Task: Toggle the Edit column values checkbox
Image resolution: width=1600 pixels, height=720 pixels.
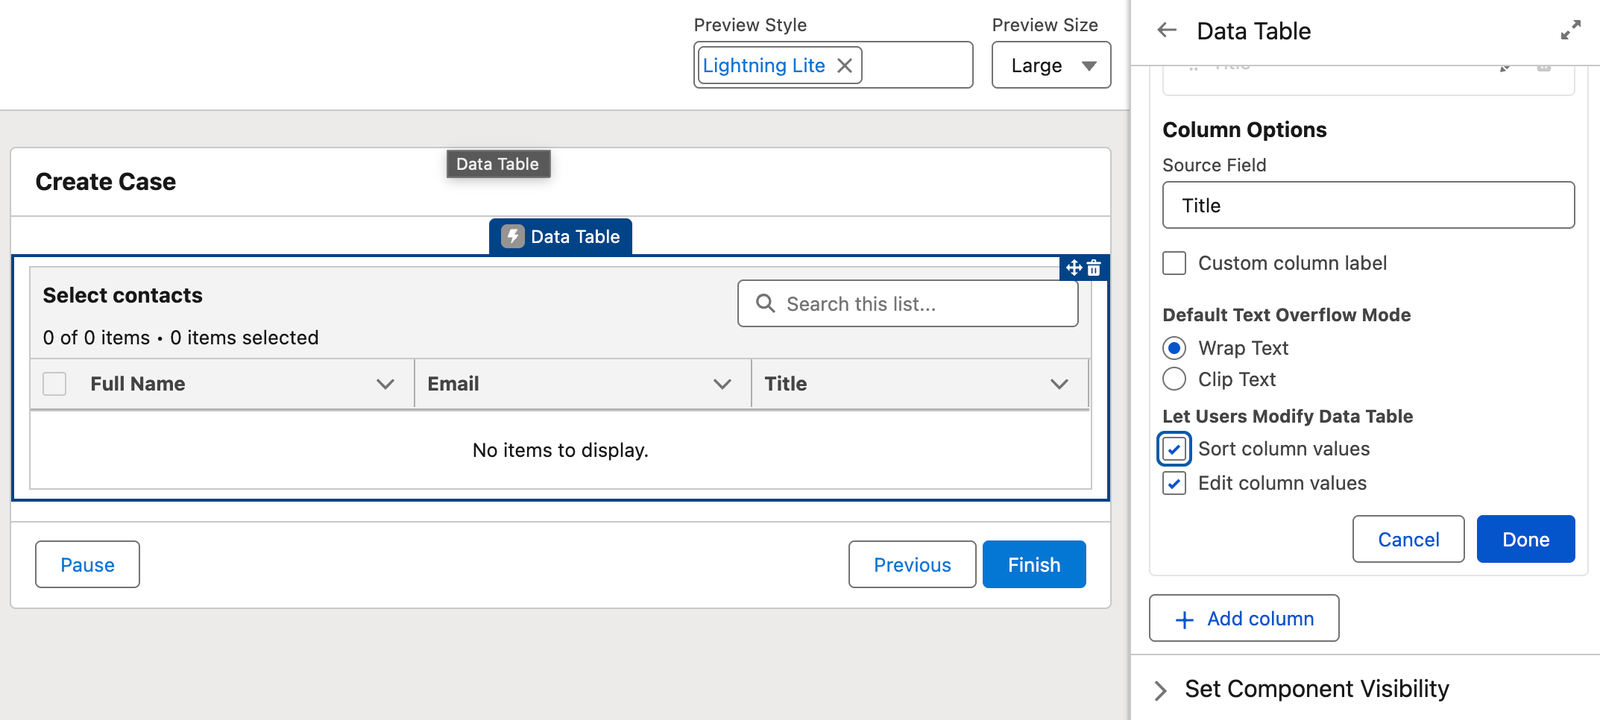Action: [x=1174, y=483]
